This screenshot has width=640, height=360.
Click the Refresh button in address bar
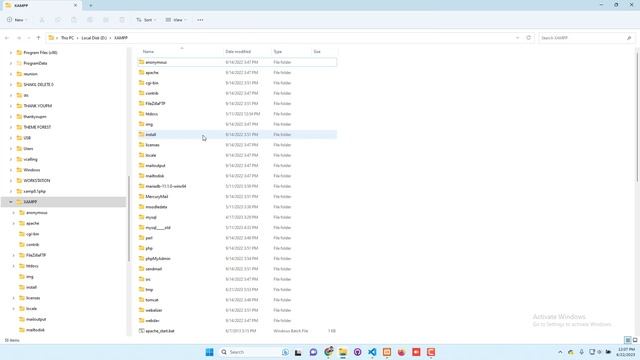pos(529,38)
